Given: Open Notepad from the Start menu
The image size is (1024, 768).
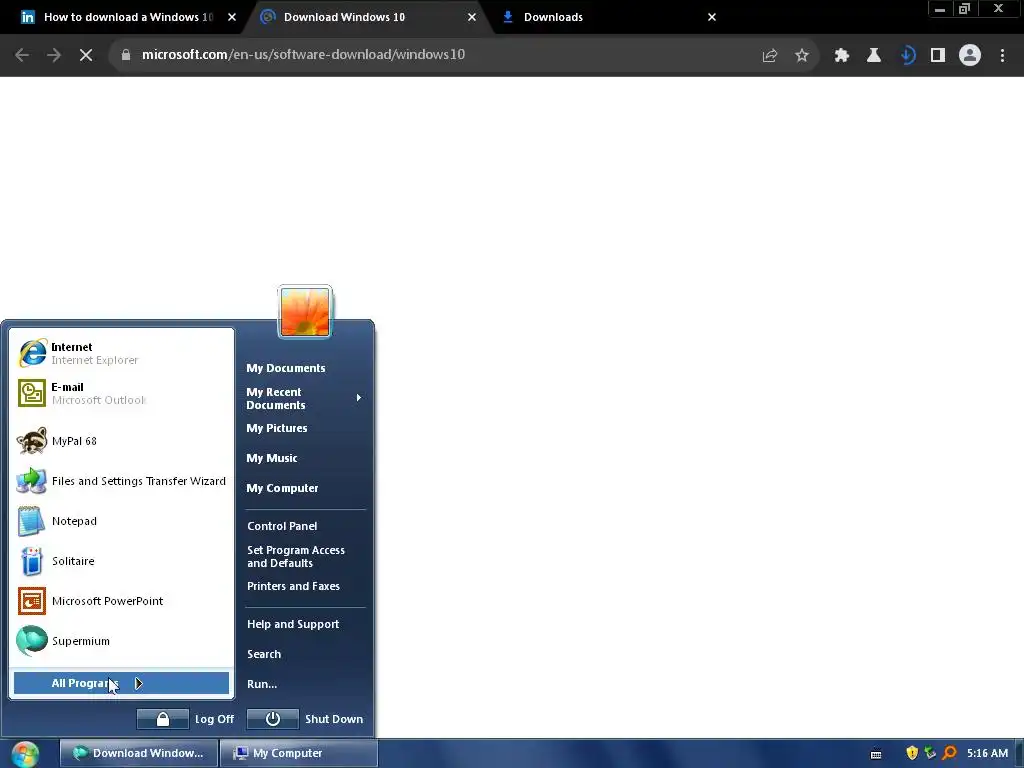Looking at the screenshot, I should click(x=121, y=521).
